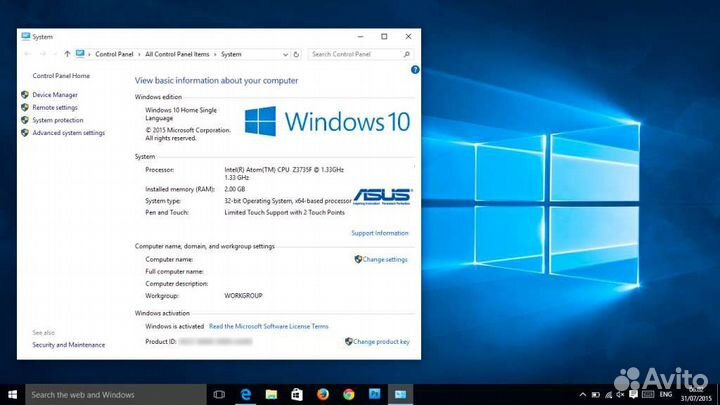Click the shield icon beside System protection
The width and height of the screenshot is (720, 405).
[25, 120]
